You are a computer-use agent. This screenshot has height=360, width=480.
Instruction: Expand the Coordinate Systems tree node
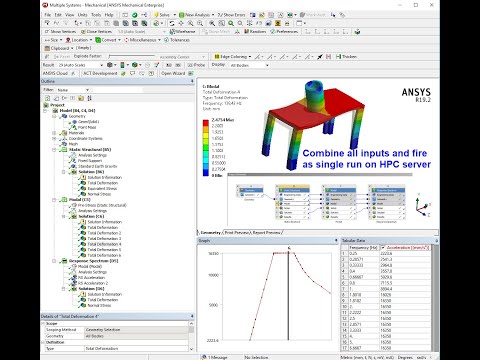[x=54, y=138]
